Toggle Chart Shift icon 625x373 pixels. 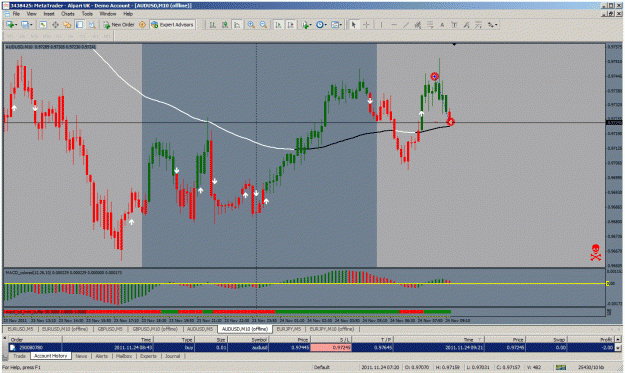(291, 25)
